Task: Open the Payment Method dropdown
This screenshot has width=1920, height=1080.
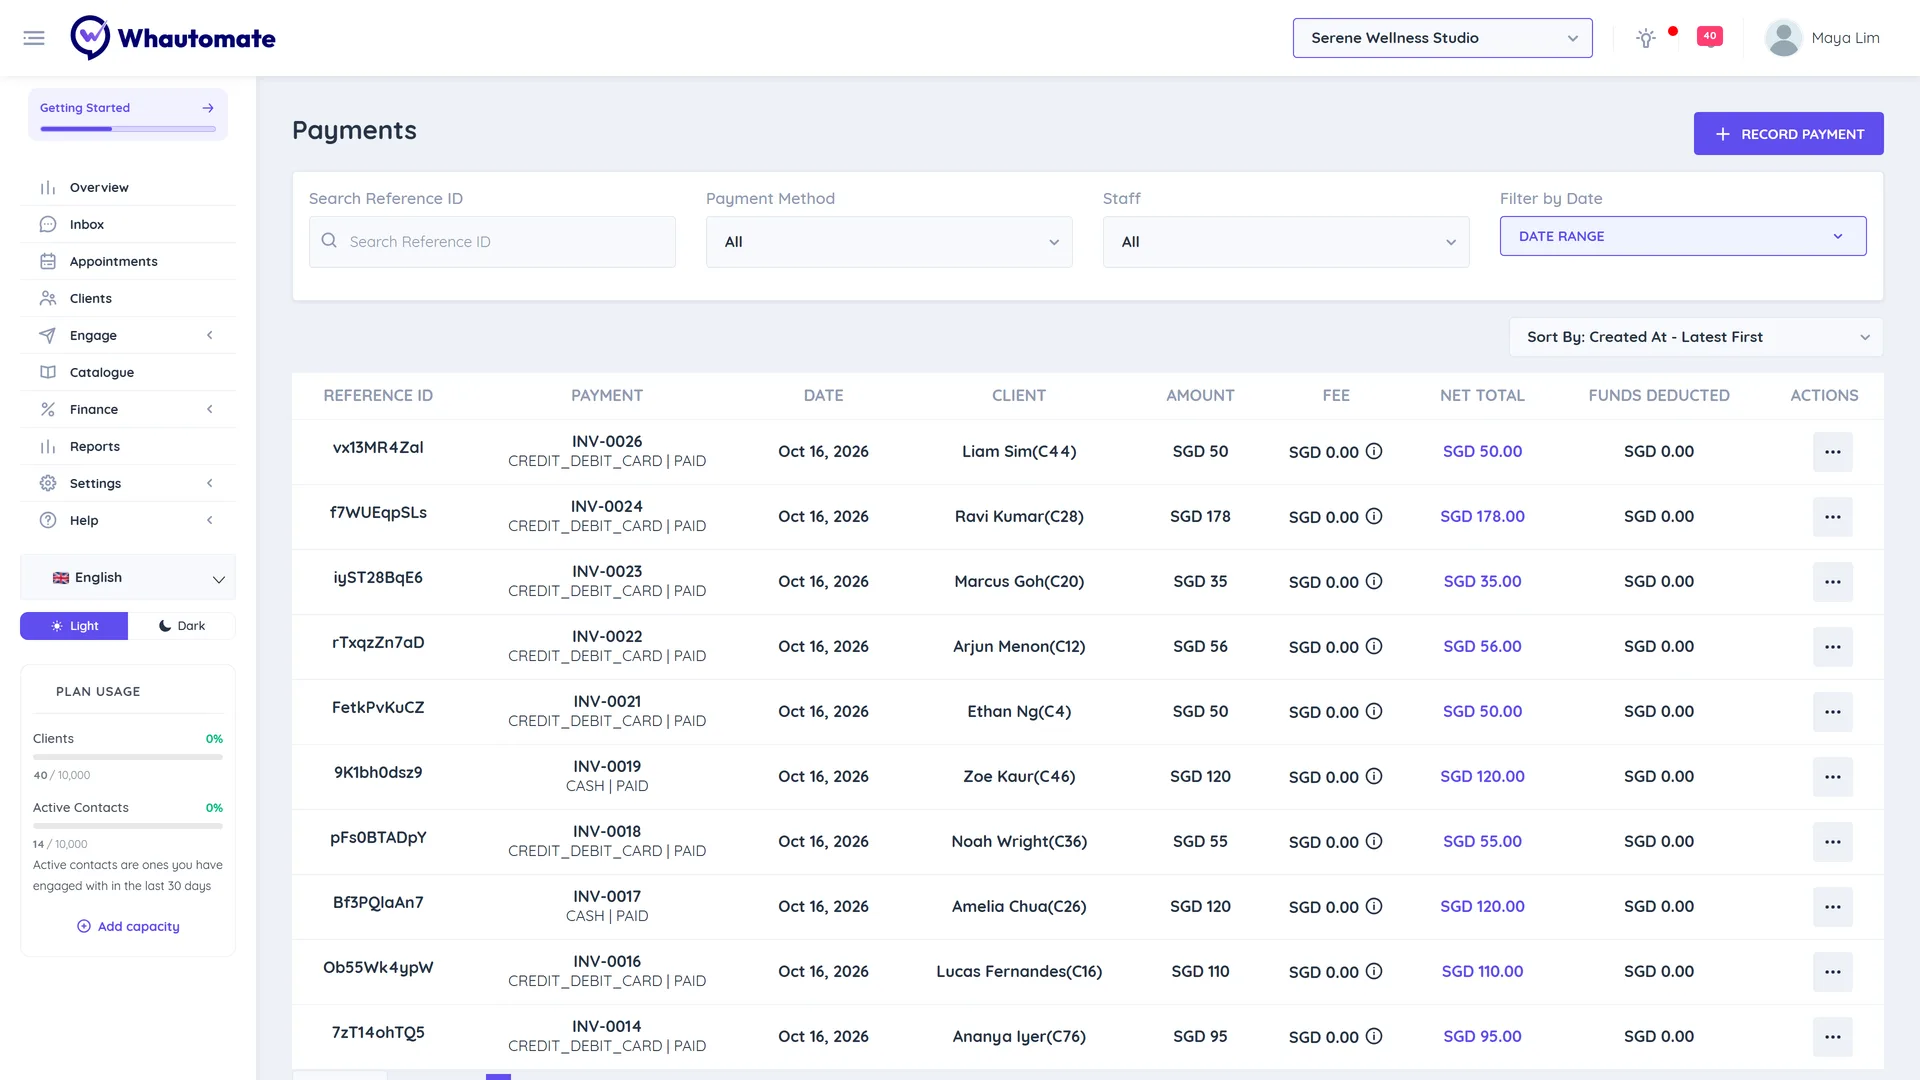Action: (889, 242)
